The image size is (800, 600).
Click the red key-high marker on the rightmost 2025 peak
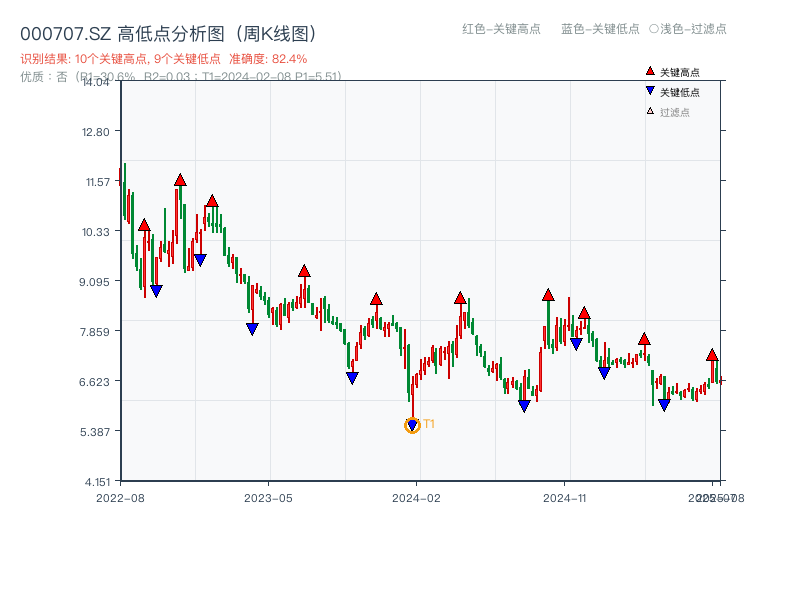711,354
